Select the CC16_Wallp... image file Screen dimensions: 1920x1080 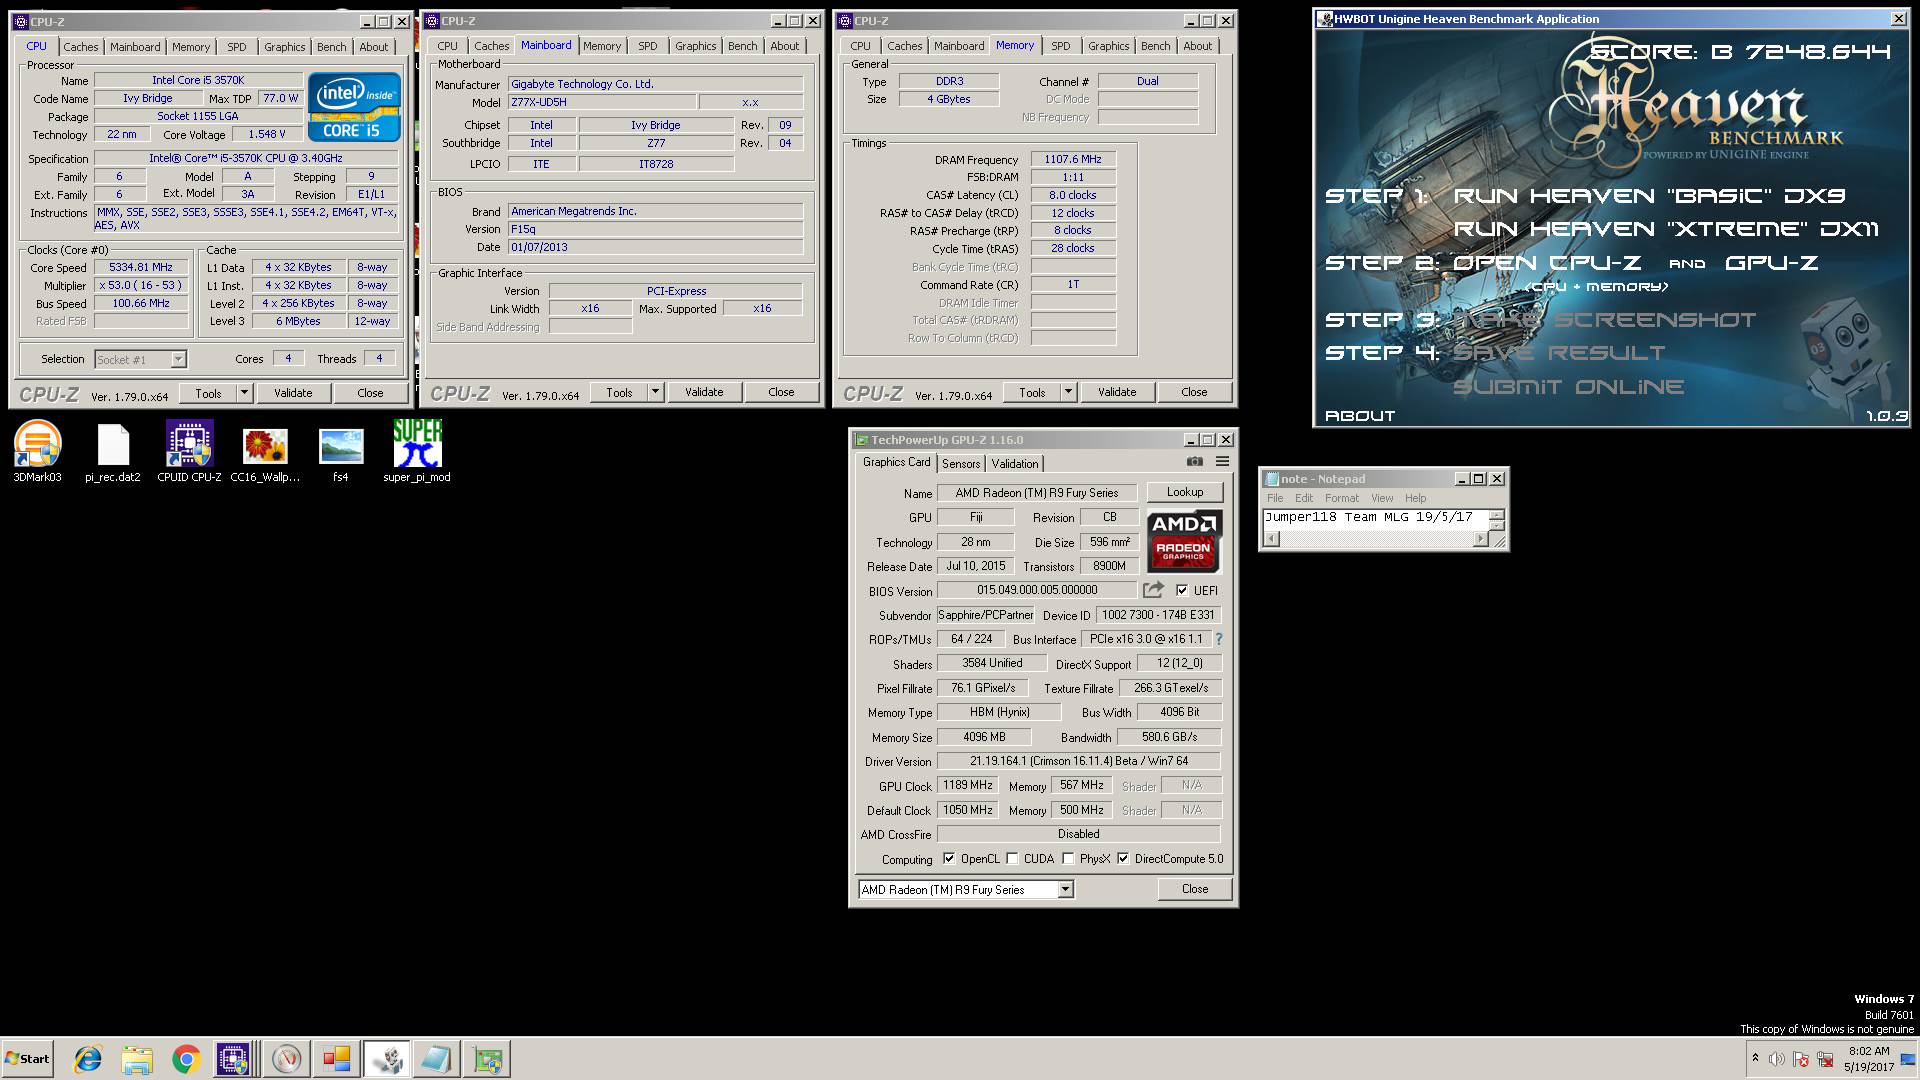point(265,452)
